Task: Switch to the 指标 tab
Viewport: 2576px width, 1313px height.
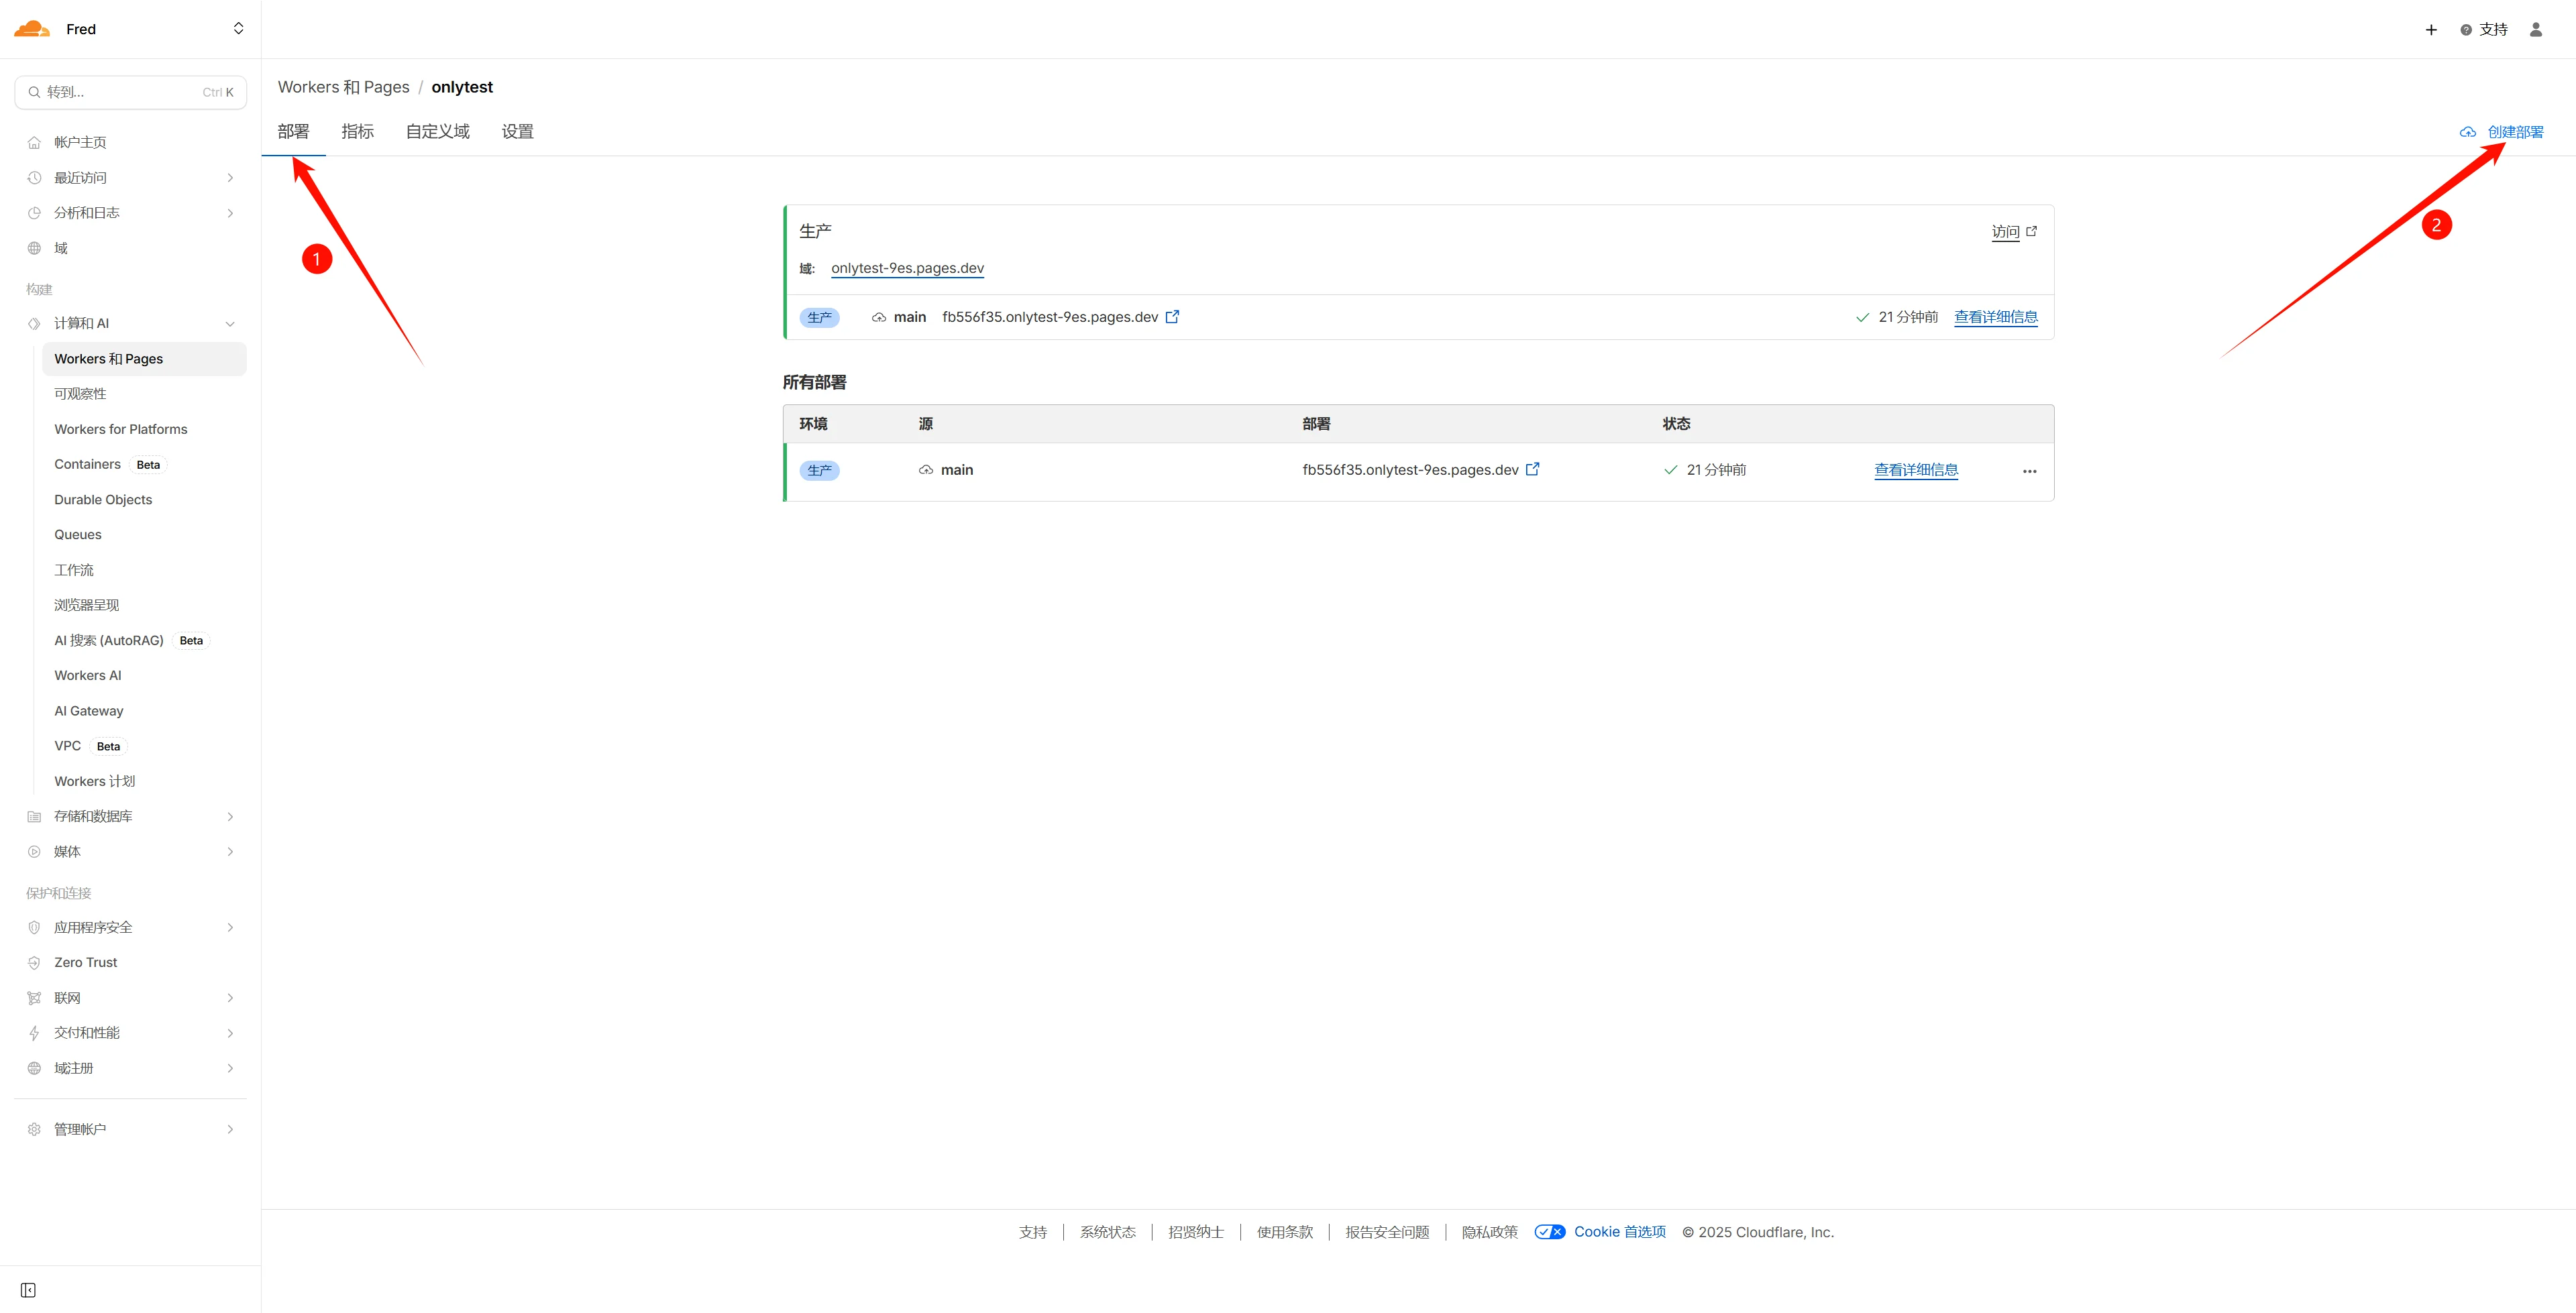Action: (357, 132)
